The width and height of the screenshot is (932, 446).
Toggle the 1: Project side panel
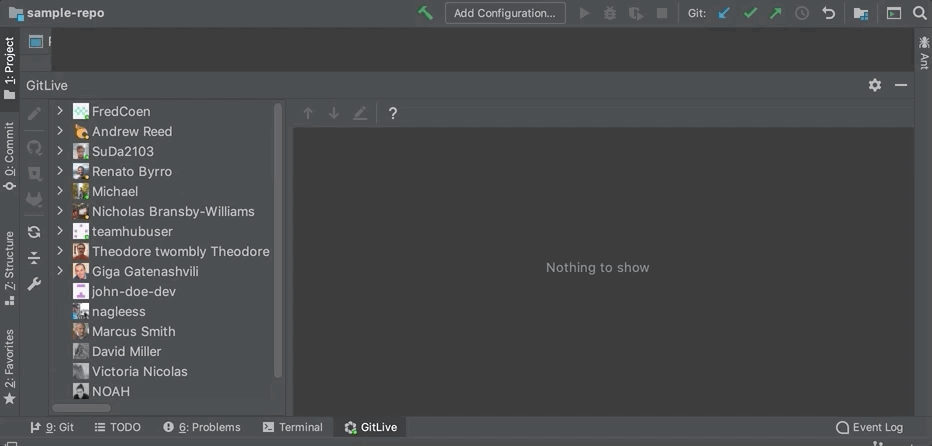coord(10,68)
